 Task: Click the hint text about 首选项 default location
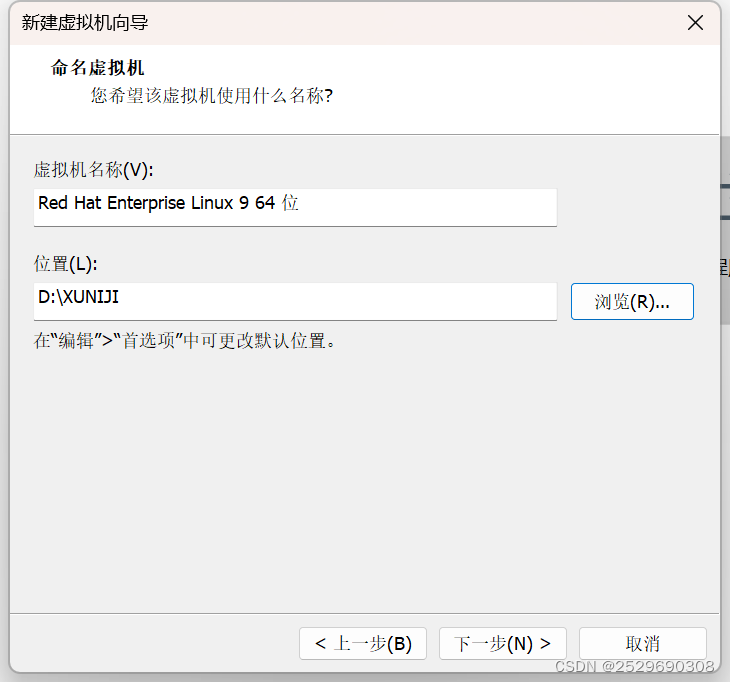(184, 340)
